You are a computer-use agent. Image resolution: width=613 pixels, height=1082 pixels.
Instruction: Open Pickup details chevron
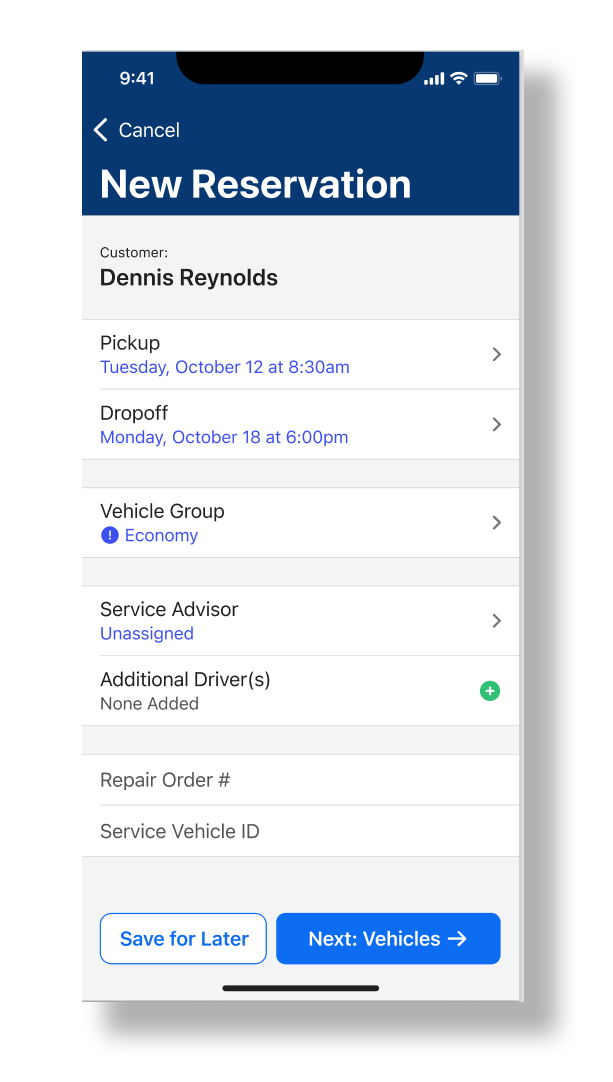click(496, 355)
